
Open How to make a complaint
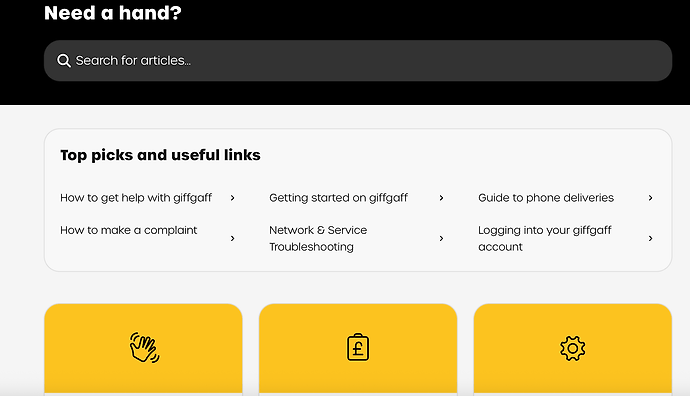(128, 230)
